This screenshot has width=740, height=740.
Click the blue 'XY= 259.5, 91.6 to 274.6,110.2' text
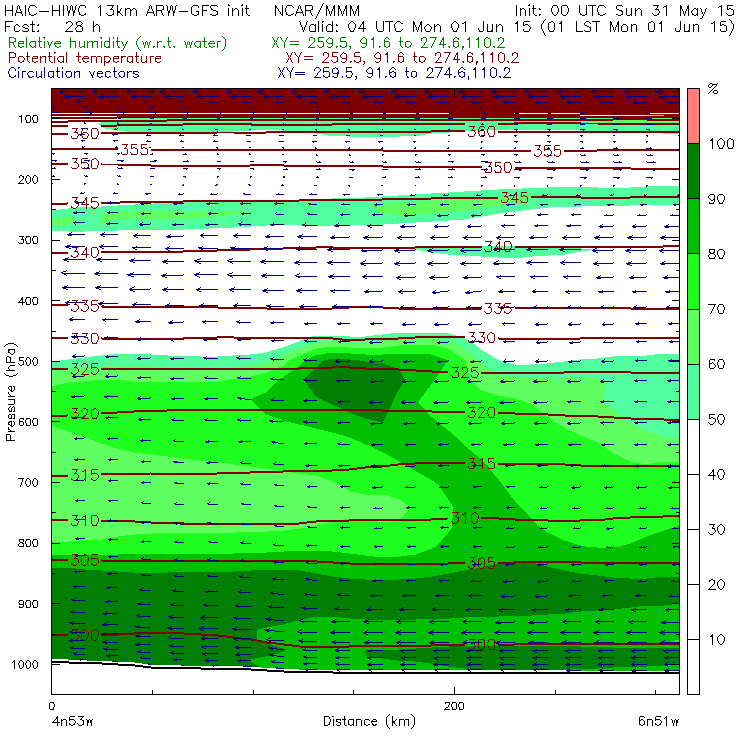click(x=394, y=73)
